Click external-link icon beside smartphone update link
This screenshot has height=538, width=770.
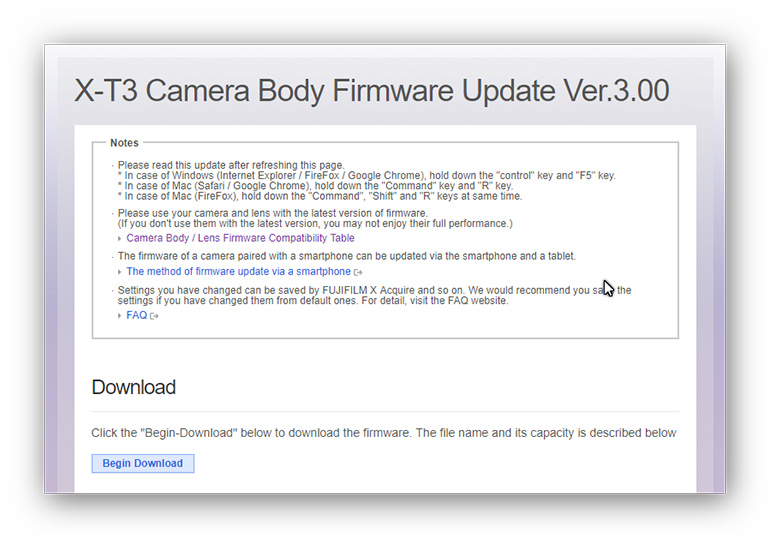pyautogui.click(x=358, y=272)
